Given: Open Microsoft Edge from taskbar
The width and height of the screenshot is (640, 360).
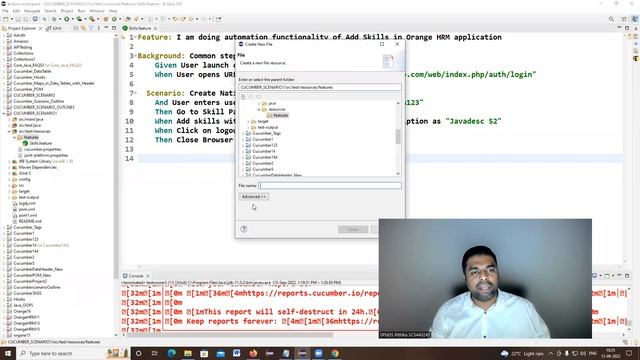Looking at the screenshot, I should (x=171, y=353).
